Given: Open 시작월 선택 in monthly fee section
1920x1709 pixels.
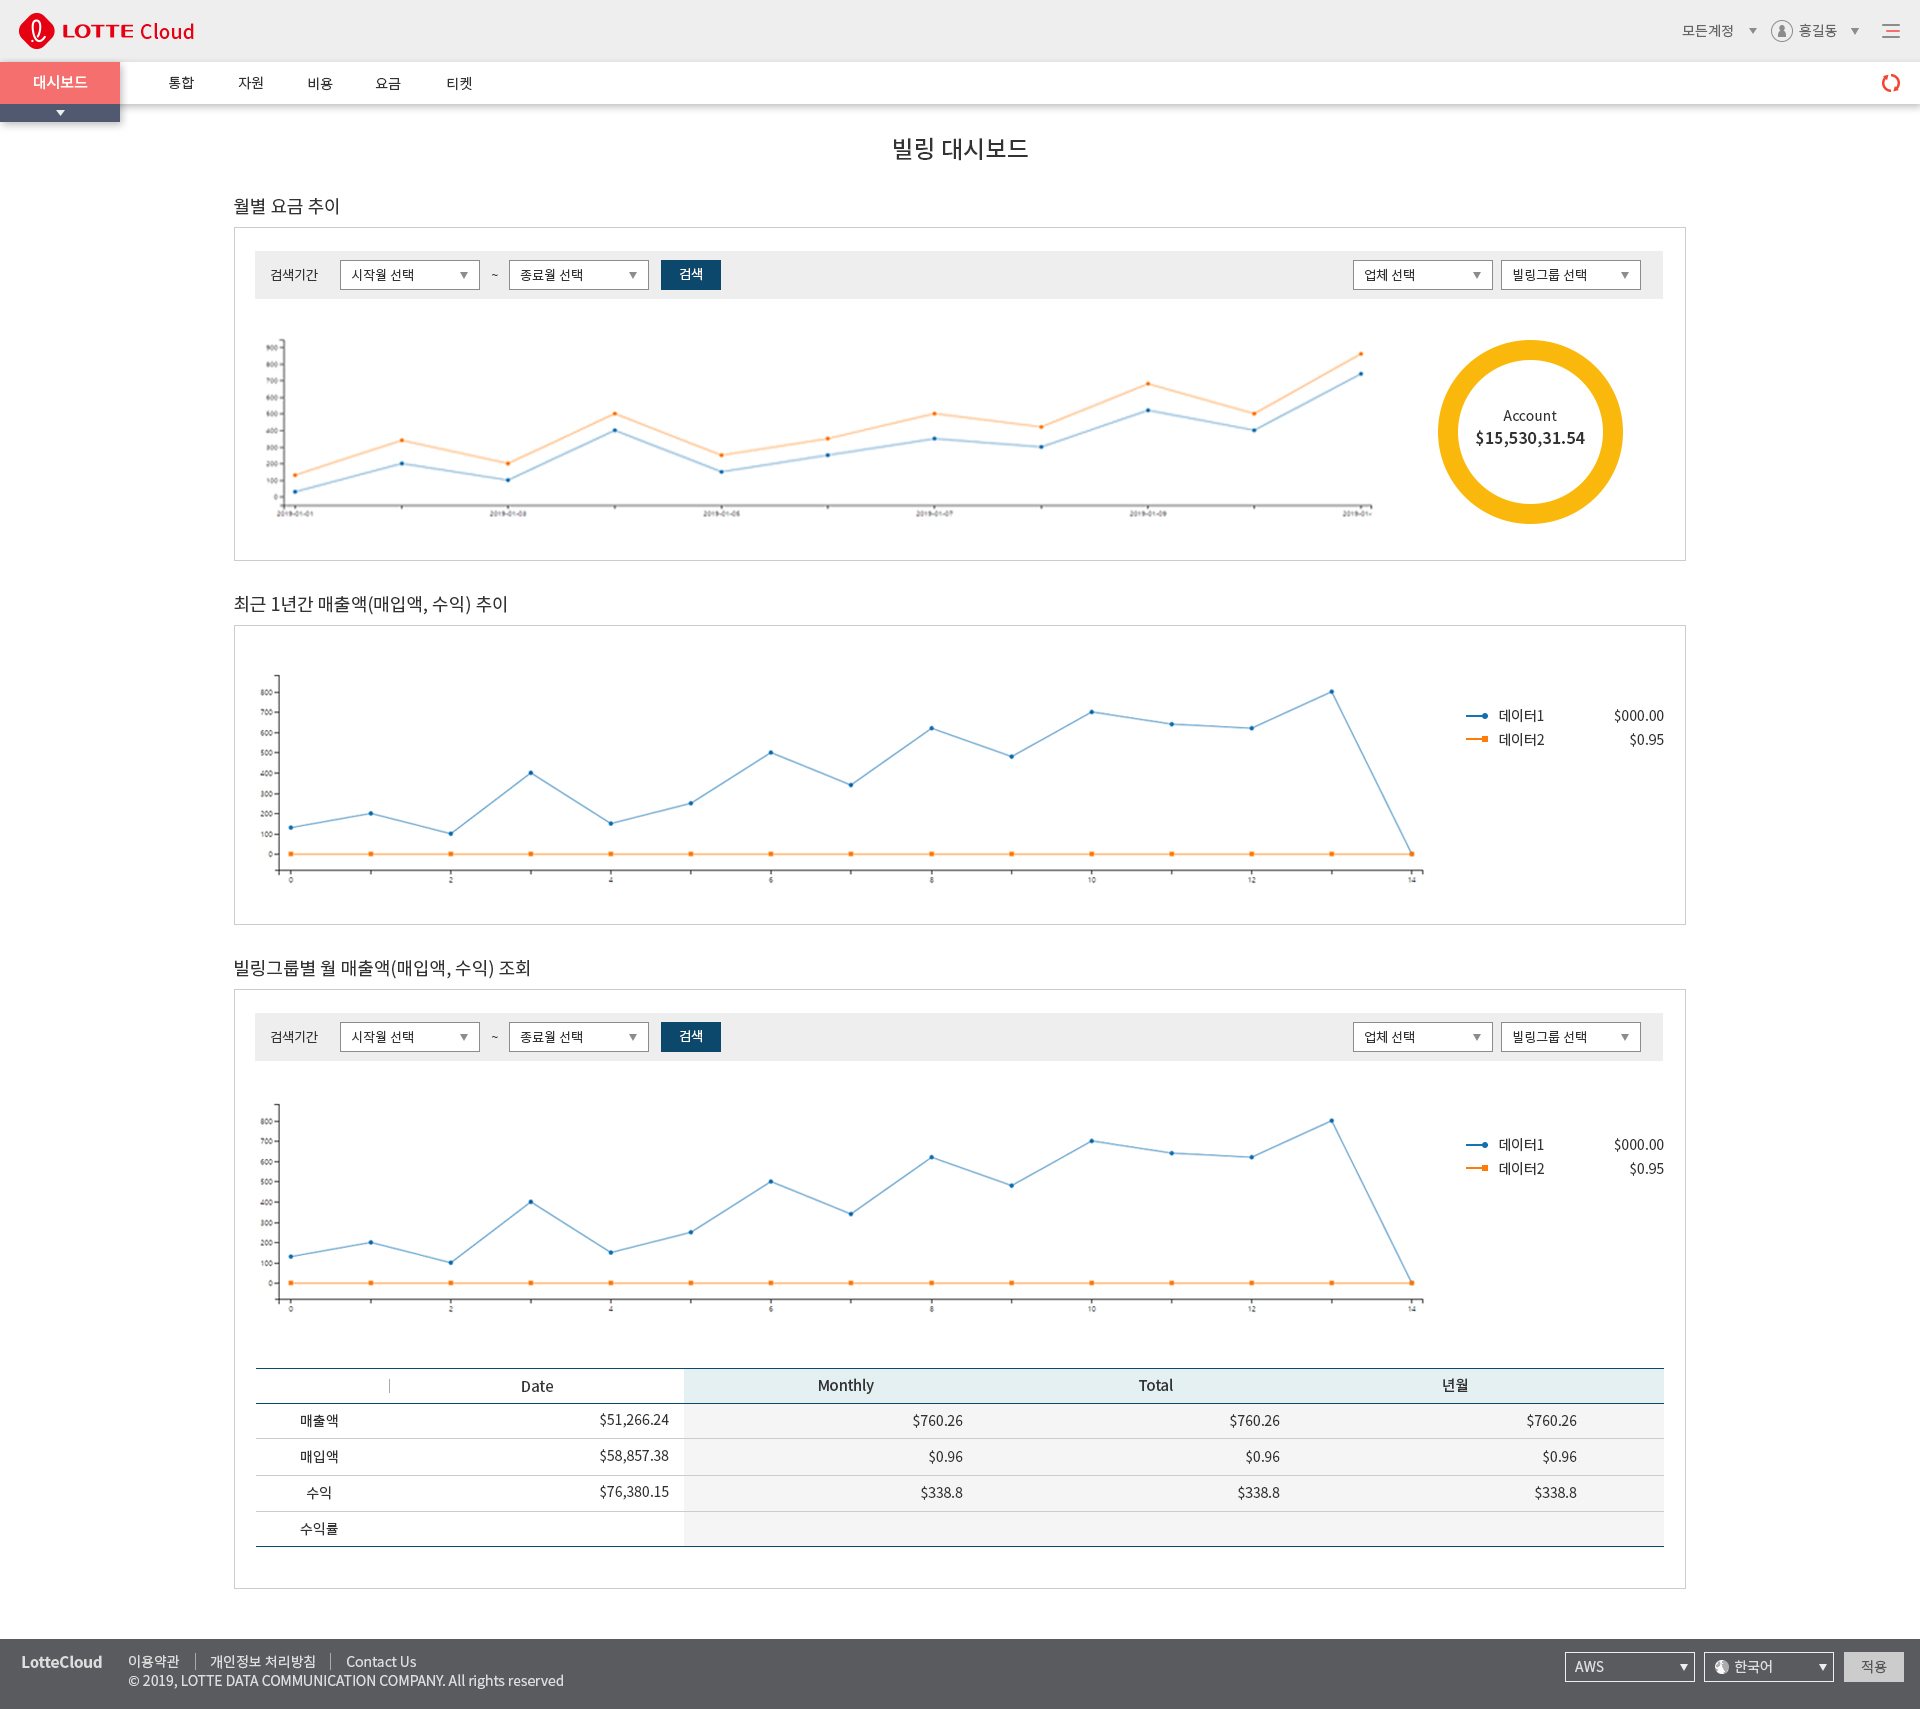Looking at the screenshot, I should (410, 275).
